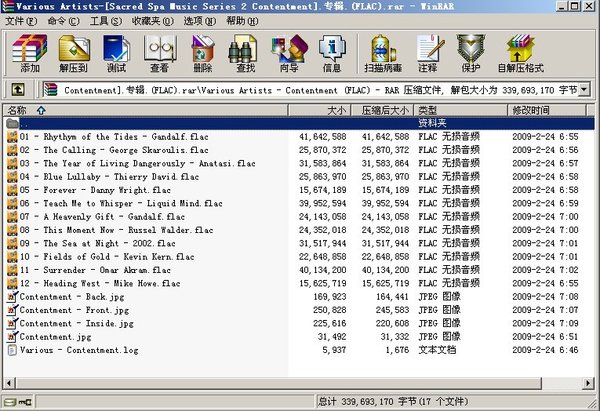Sort by 压缩后大小 column header
This screenshot has height=411, width=600.
382,111
